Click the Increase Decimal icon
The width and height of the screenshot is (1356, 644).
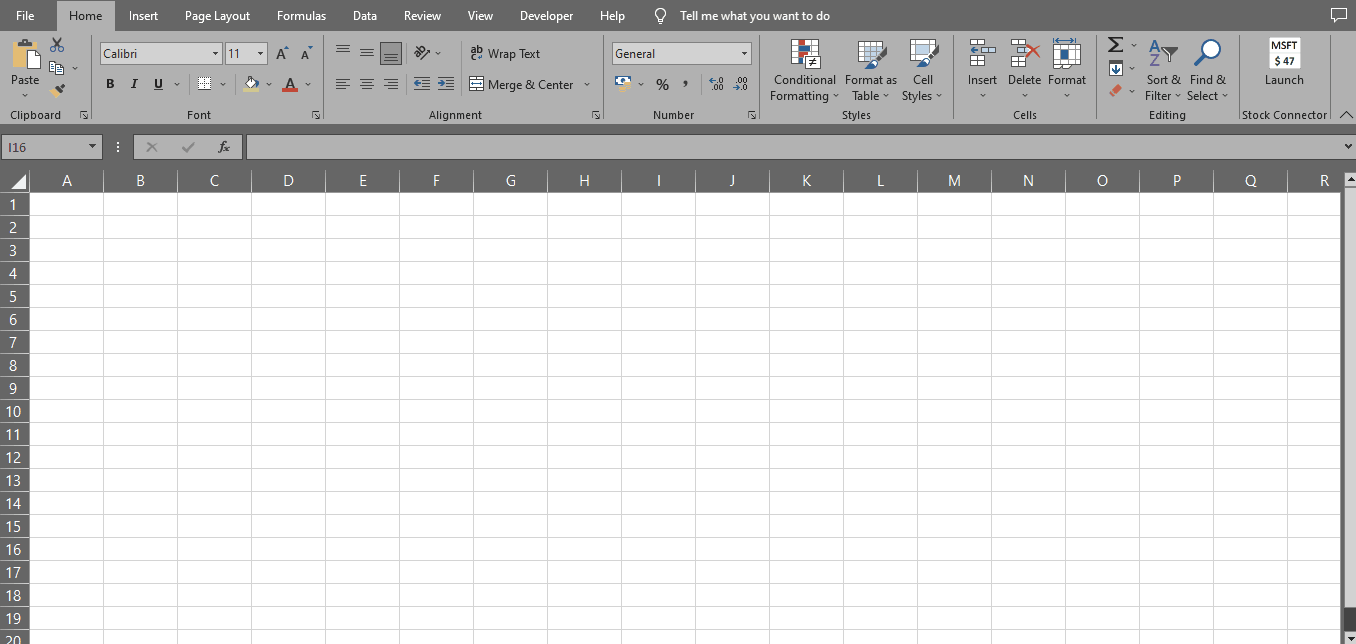click(x=717, y=84)
